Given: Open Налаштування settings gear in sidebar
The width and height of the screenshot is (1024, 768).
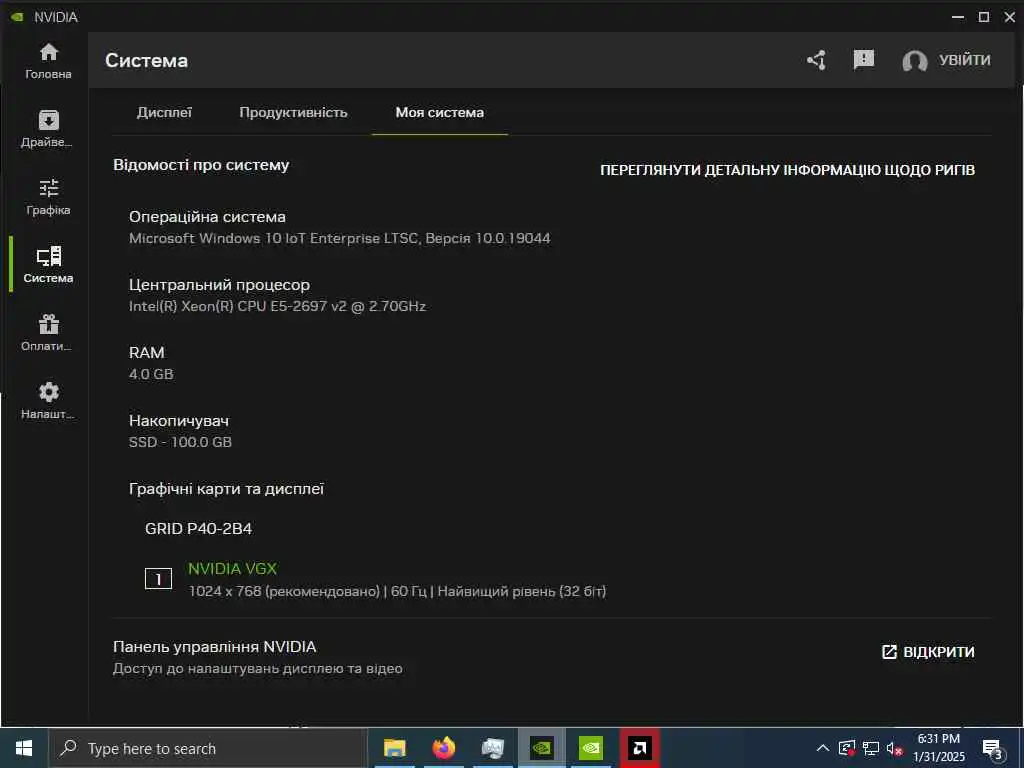Looking at the screenshot, I should 48,401.
